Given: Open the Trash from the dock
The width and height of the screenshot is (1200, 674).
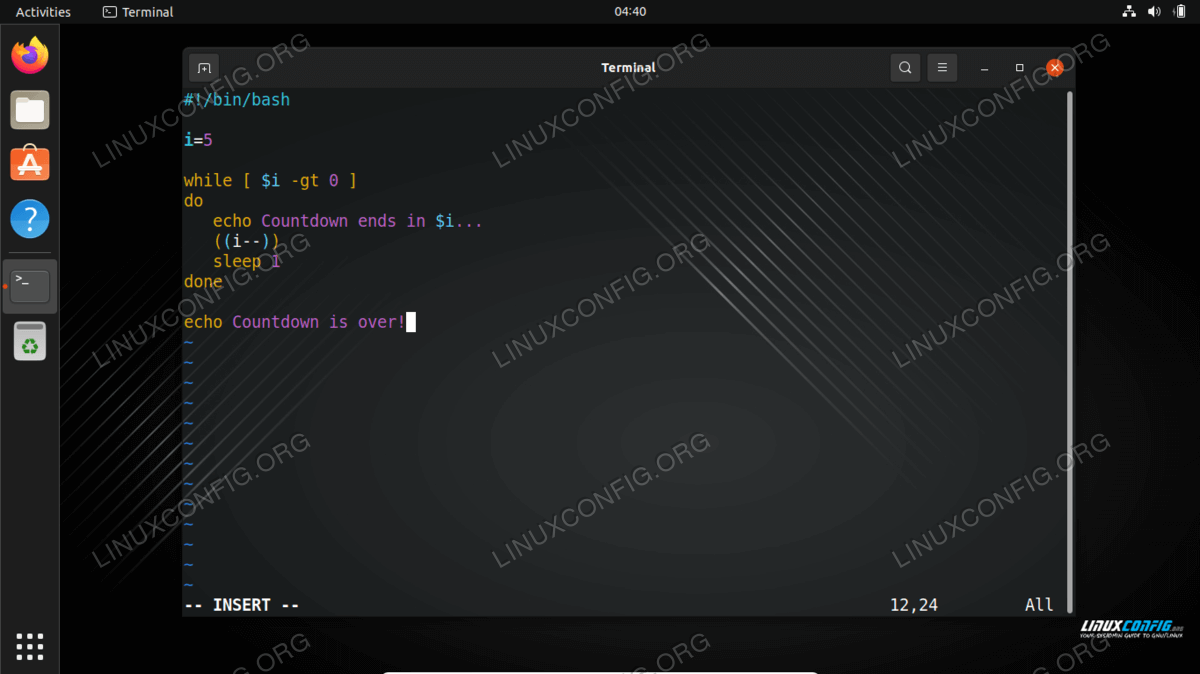Looking at the screenshot, I should (x=30, y=341).
